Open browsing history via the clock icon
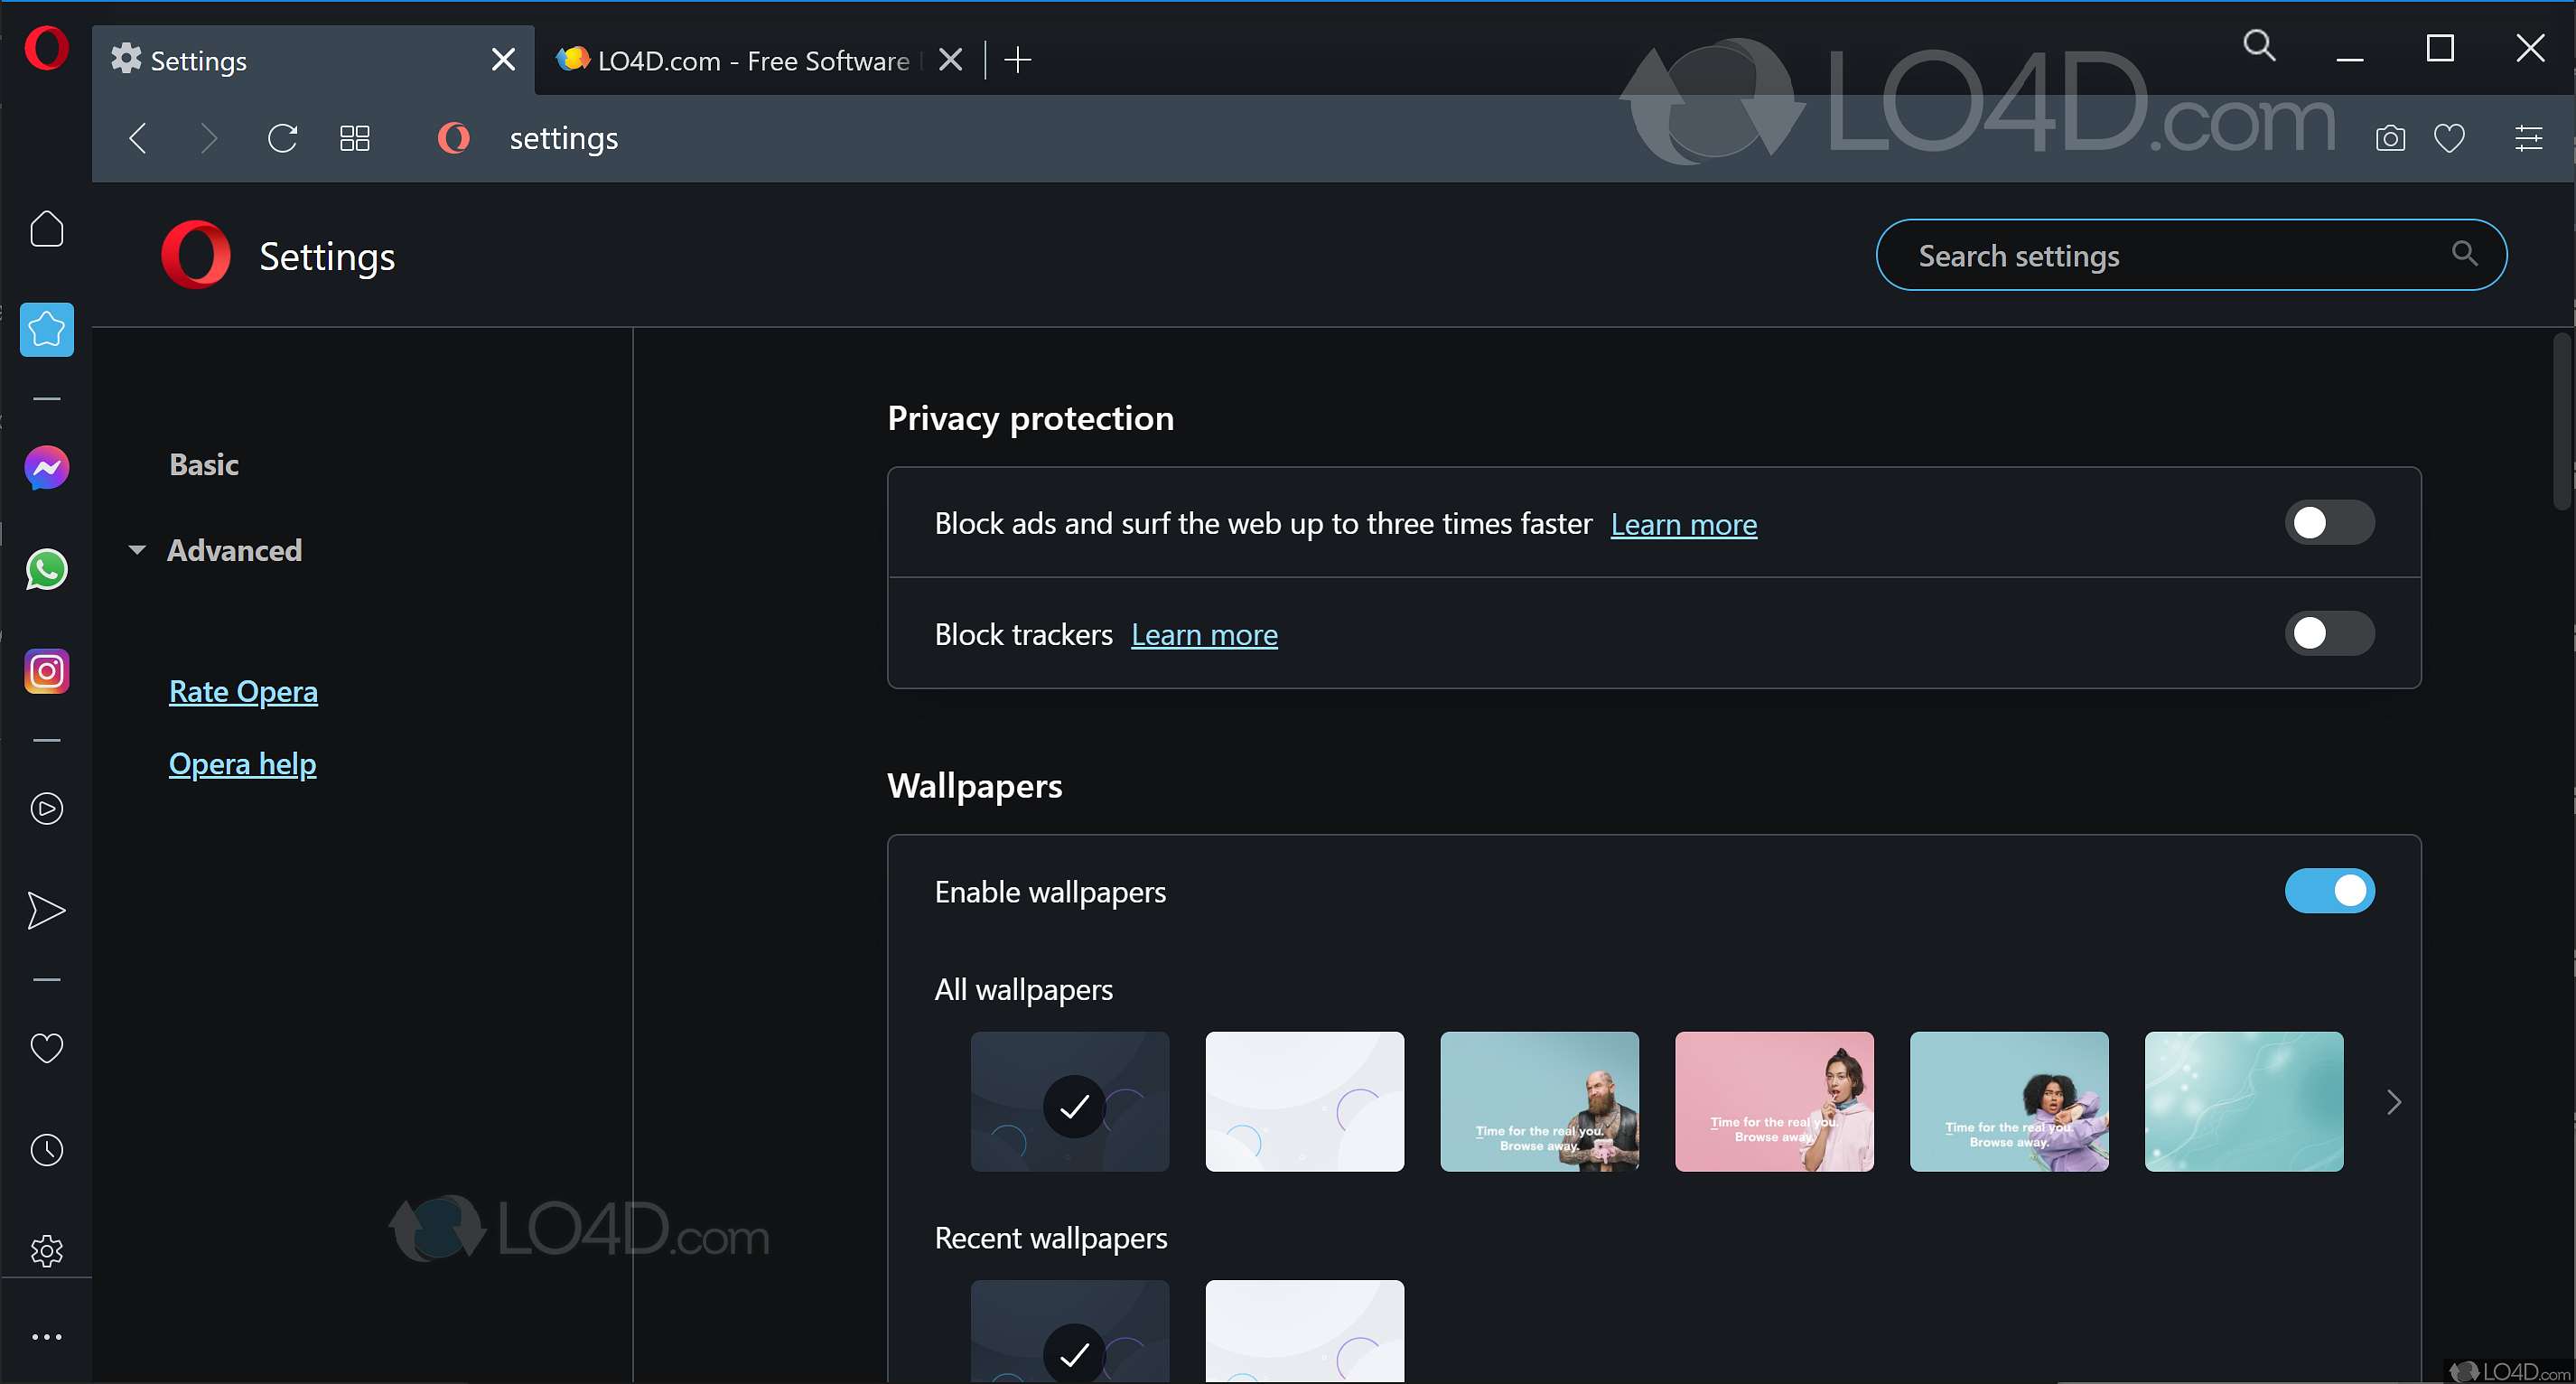 point(46,1150)
